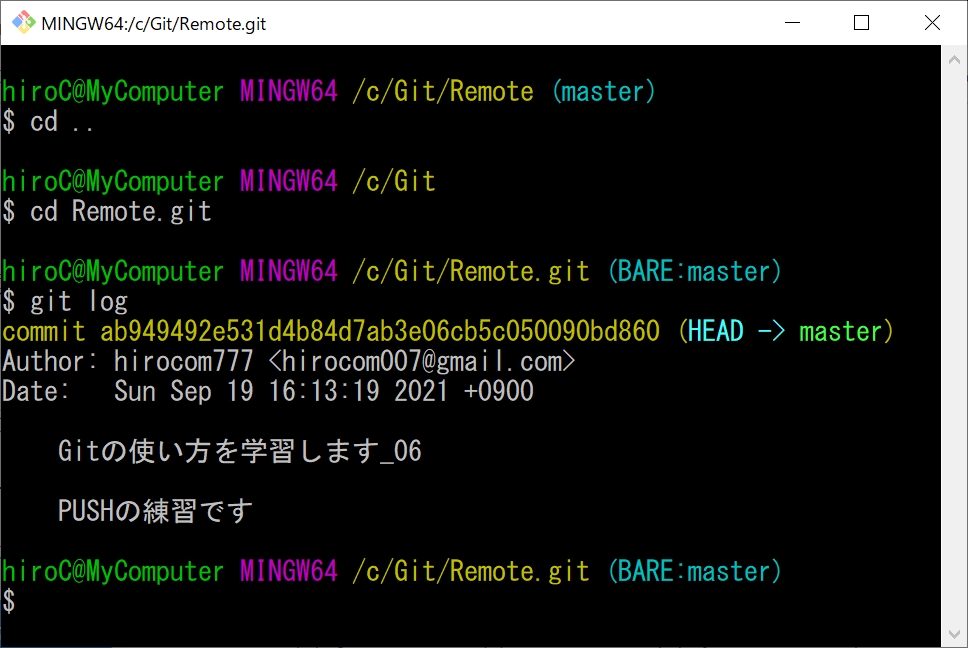Click the scrollbar down arrow

coord(954,634)
